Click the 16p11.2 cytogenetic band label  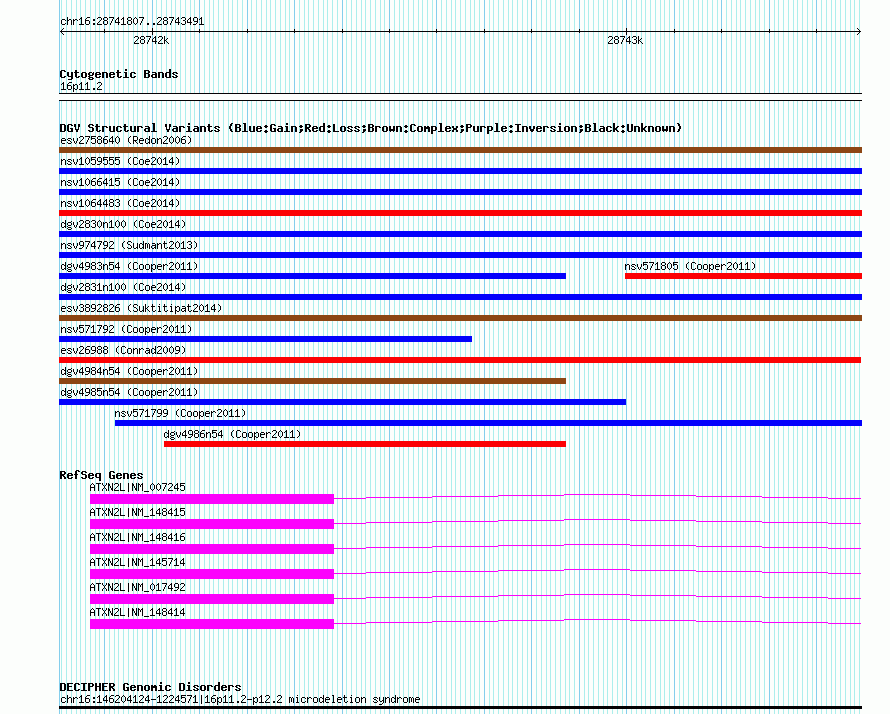click(81, 86)
